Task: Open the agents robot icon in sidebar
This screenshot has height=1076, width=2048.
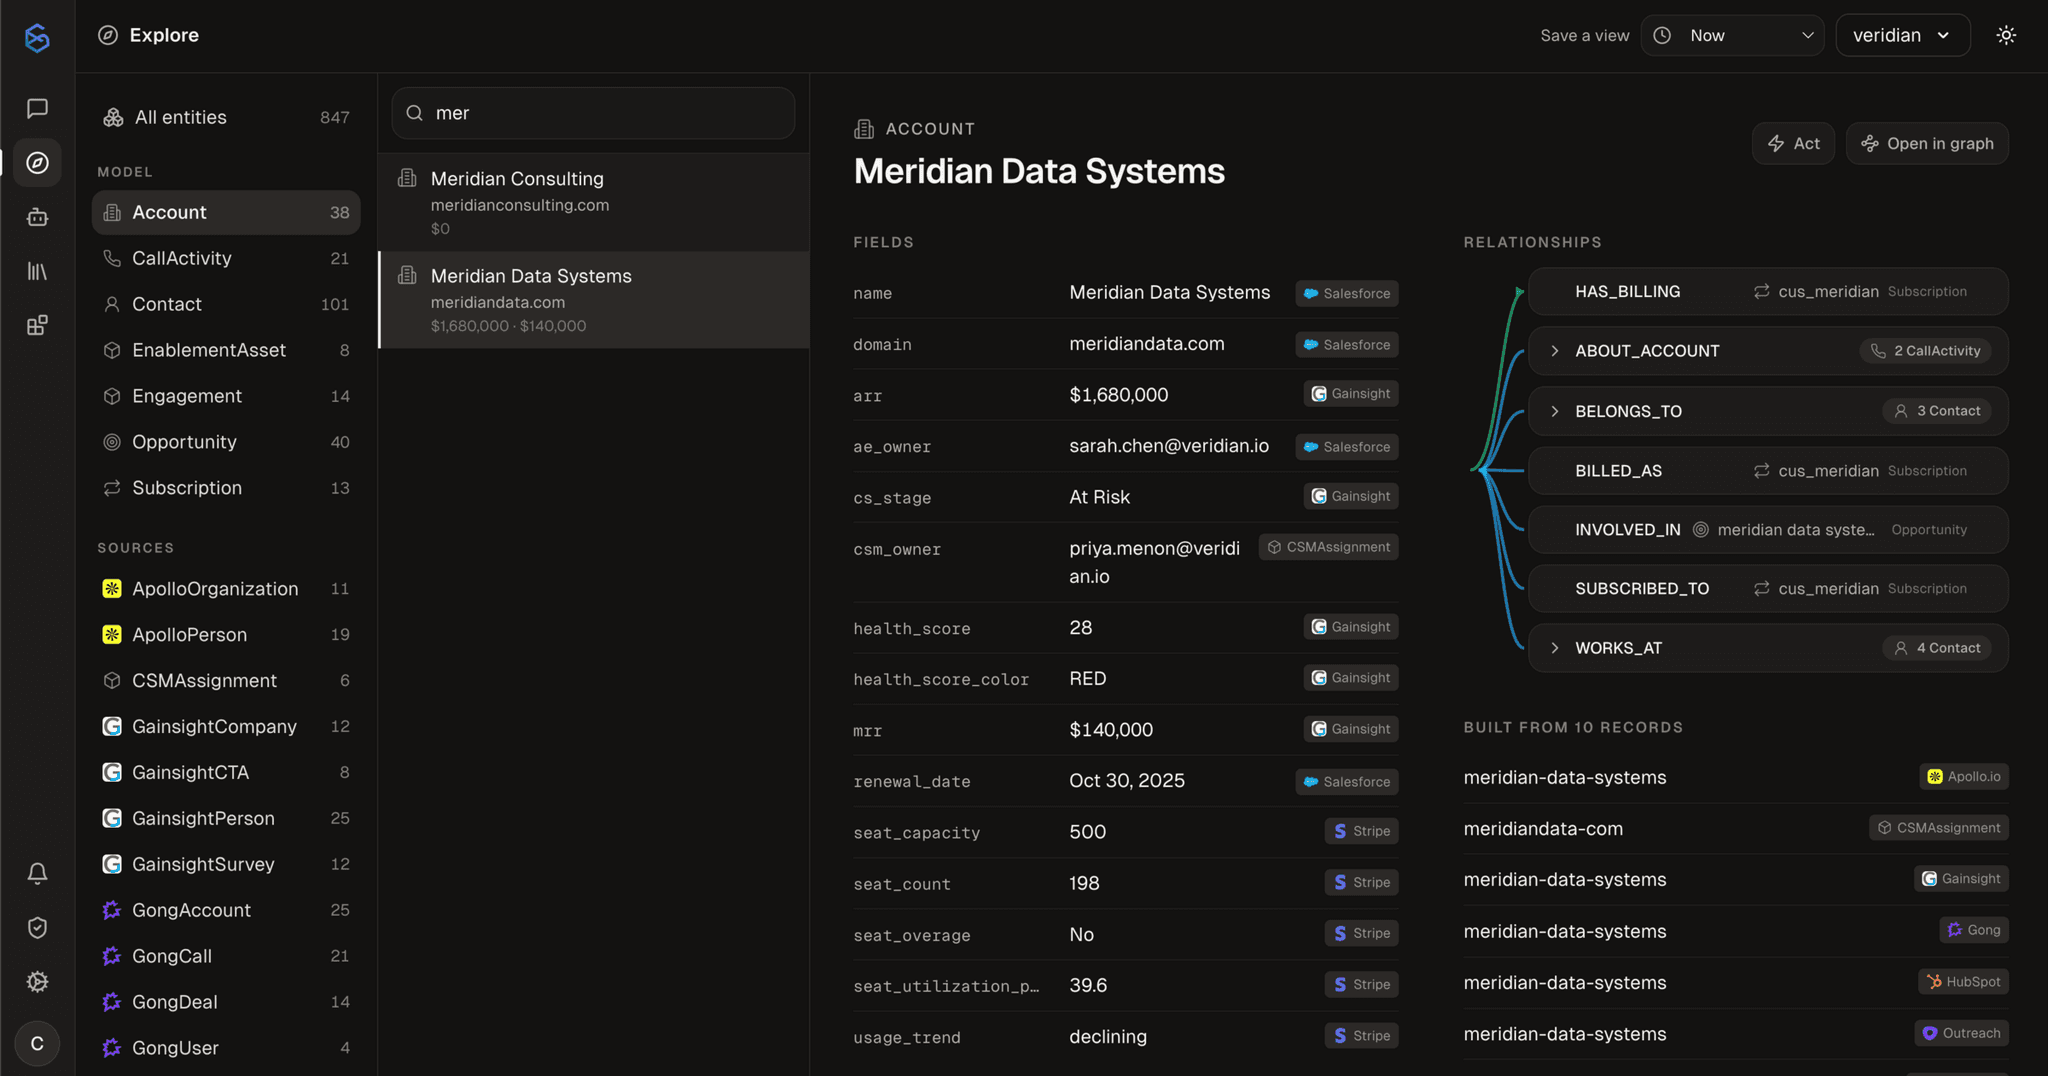Action: [37, 217]
